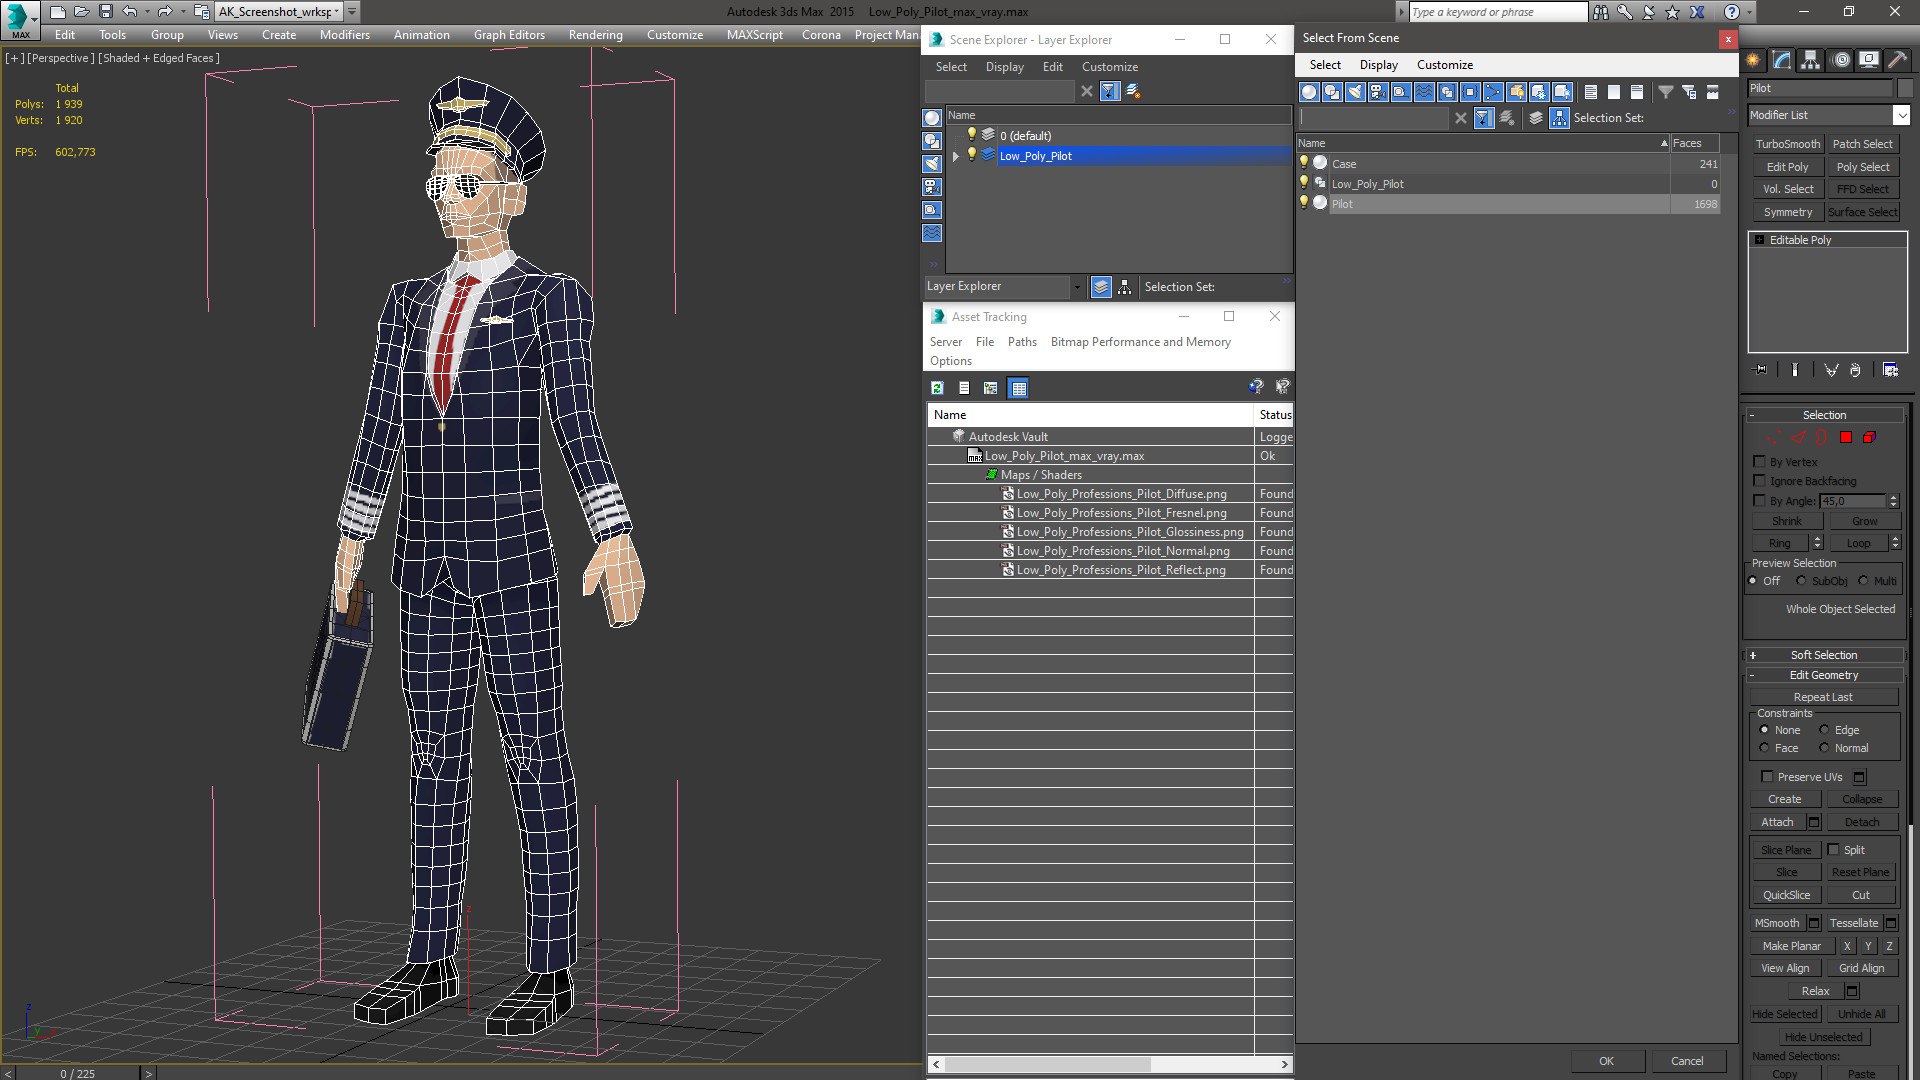This screenshot has height=1080, width=1920.
Task: Open the Modifier List dropdown
Action: (x=1901, y=115)
